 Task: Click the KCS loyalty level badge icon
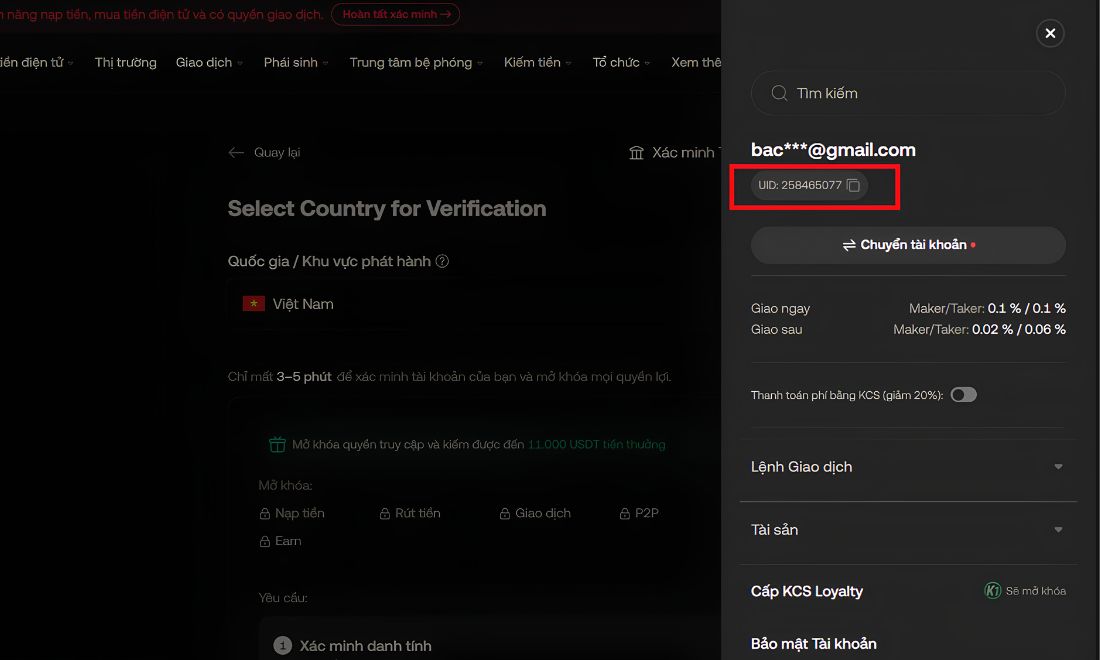(x=992, y=591)
